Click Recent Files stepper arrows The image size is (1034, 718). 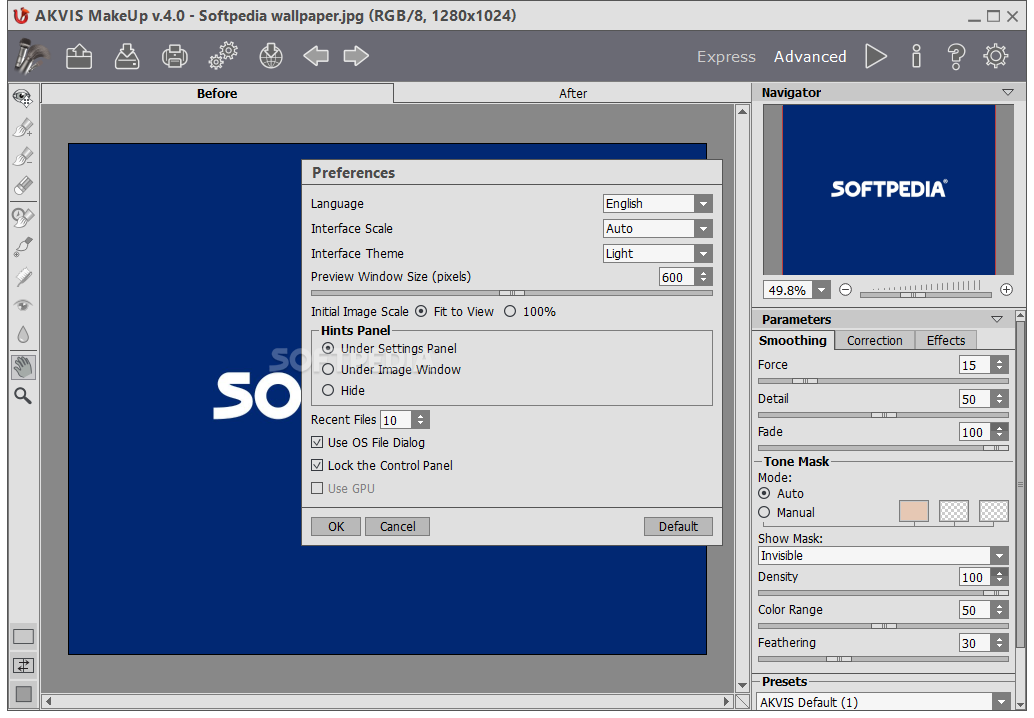point(421,420)
